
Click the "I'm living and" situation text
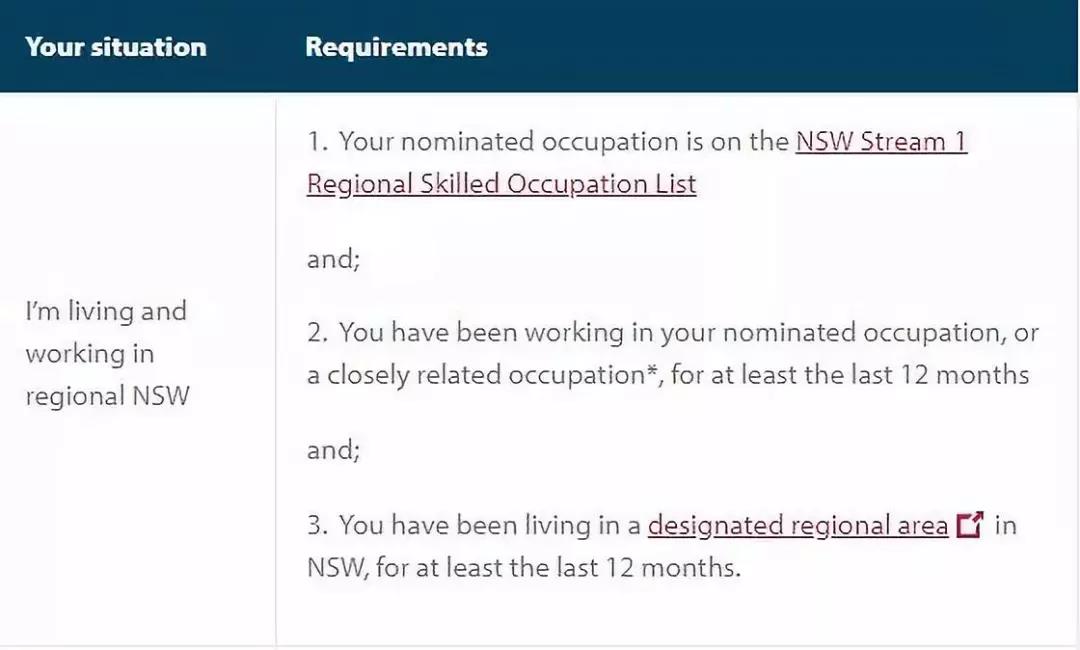point(106,311)
